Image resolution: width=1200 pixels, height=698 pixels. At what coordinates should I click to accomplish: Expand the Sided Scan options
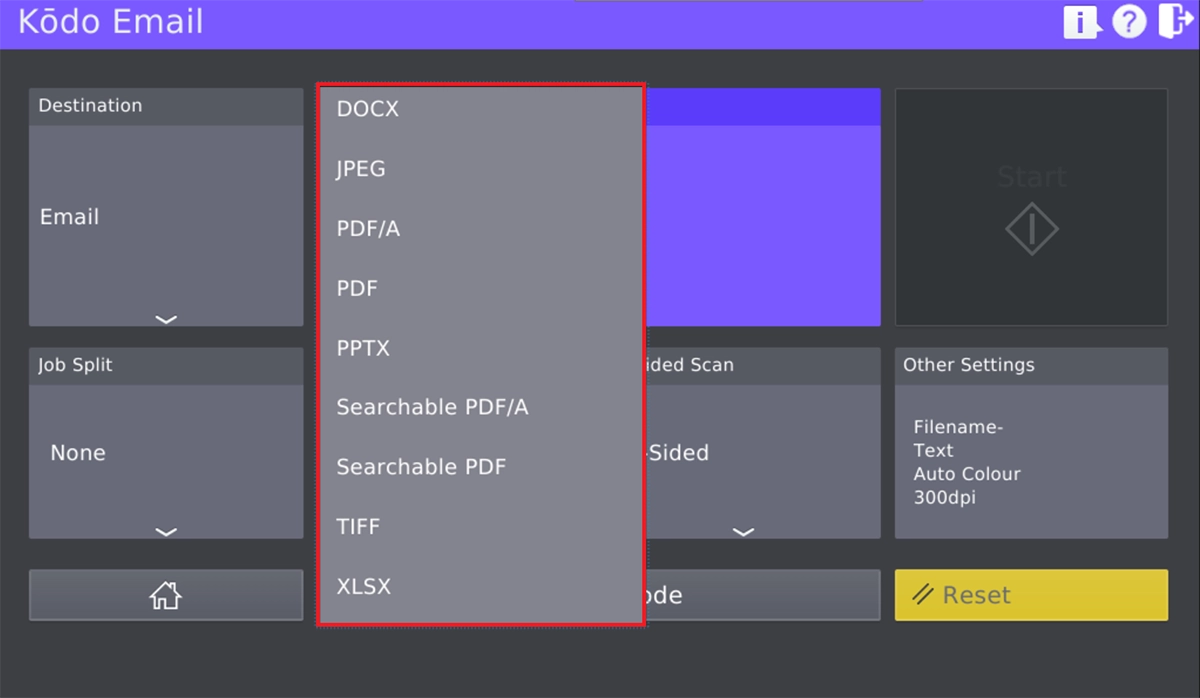pos(744,531)
